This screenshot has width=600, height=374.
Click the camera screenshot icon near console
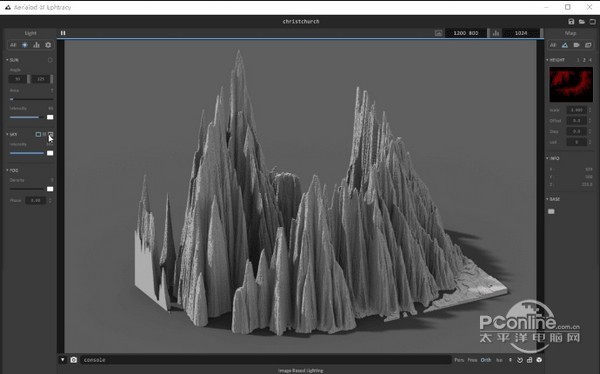tap(74, 360)
